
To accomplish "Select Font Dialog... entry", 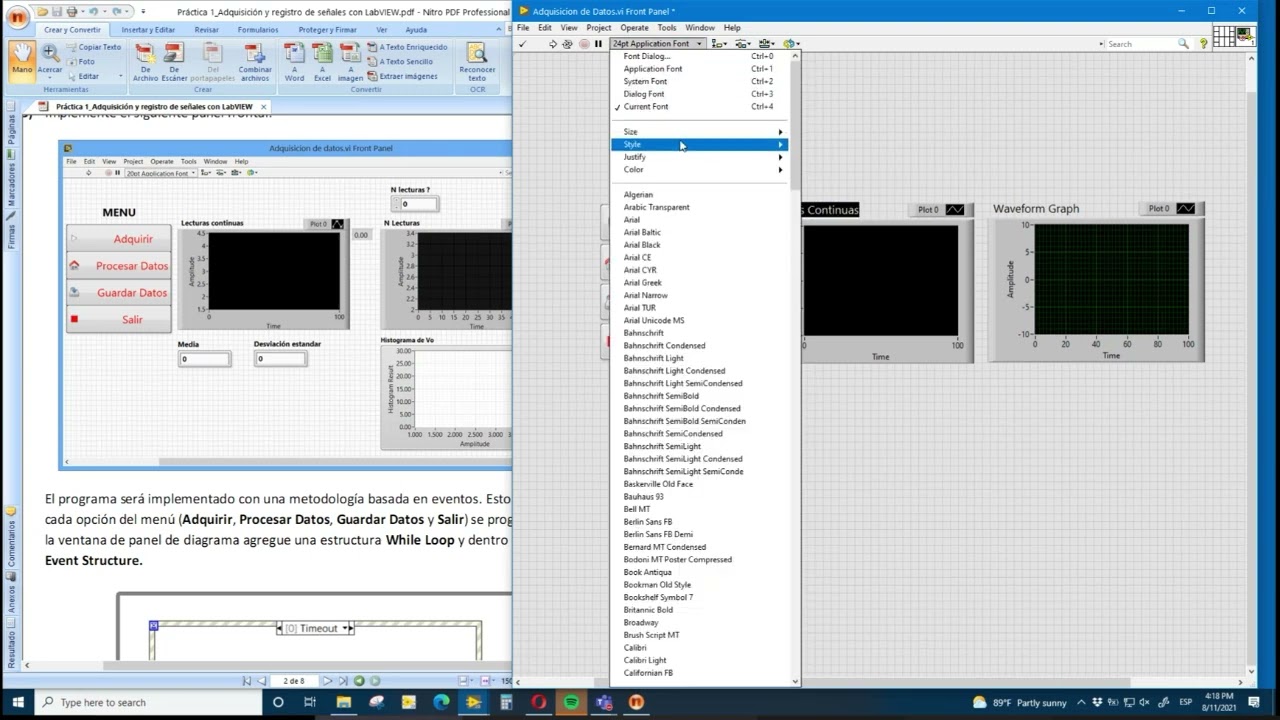I will coord(647,57).
